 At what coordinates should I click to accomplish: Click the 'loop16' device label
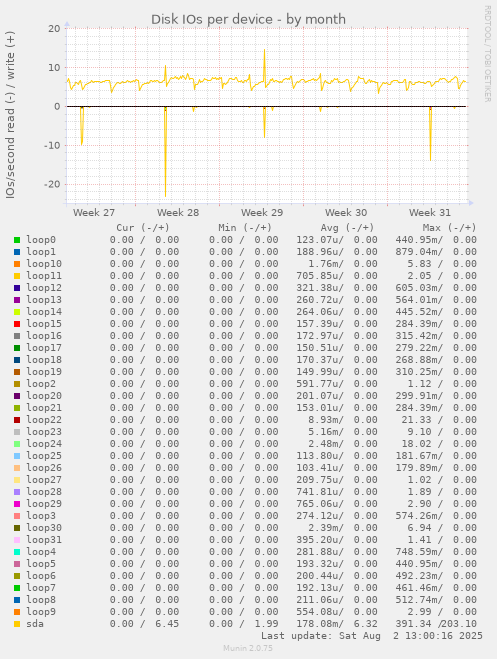pos(44,335)
